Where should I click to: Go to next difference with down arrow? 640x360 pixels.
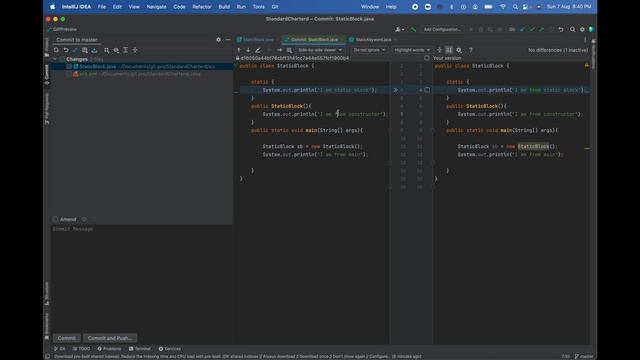point(248,50)
